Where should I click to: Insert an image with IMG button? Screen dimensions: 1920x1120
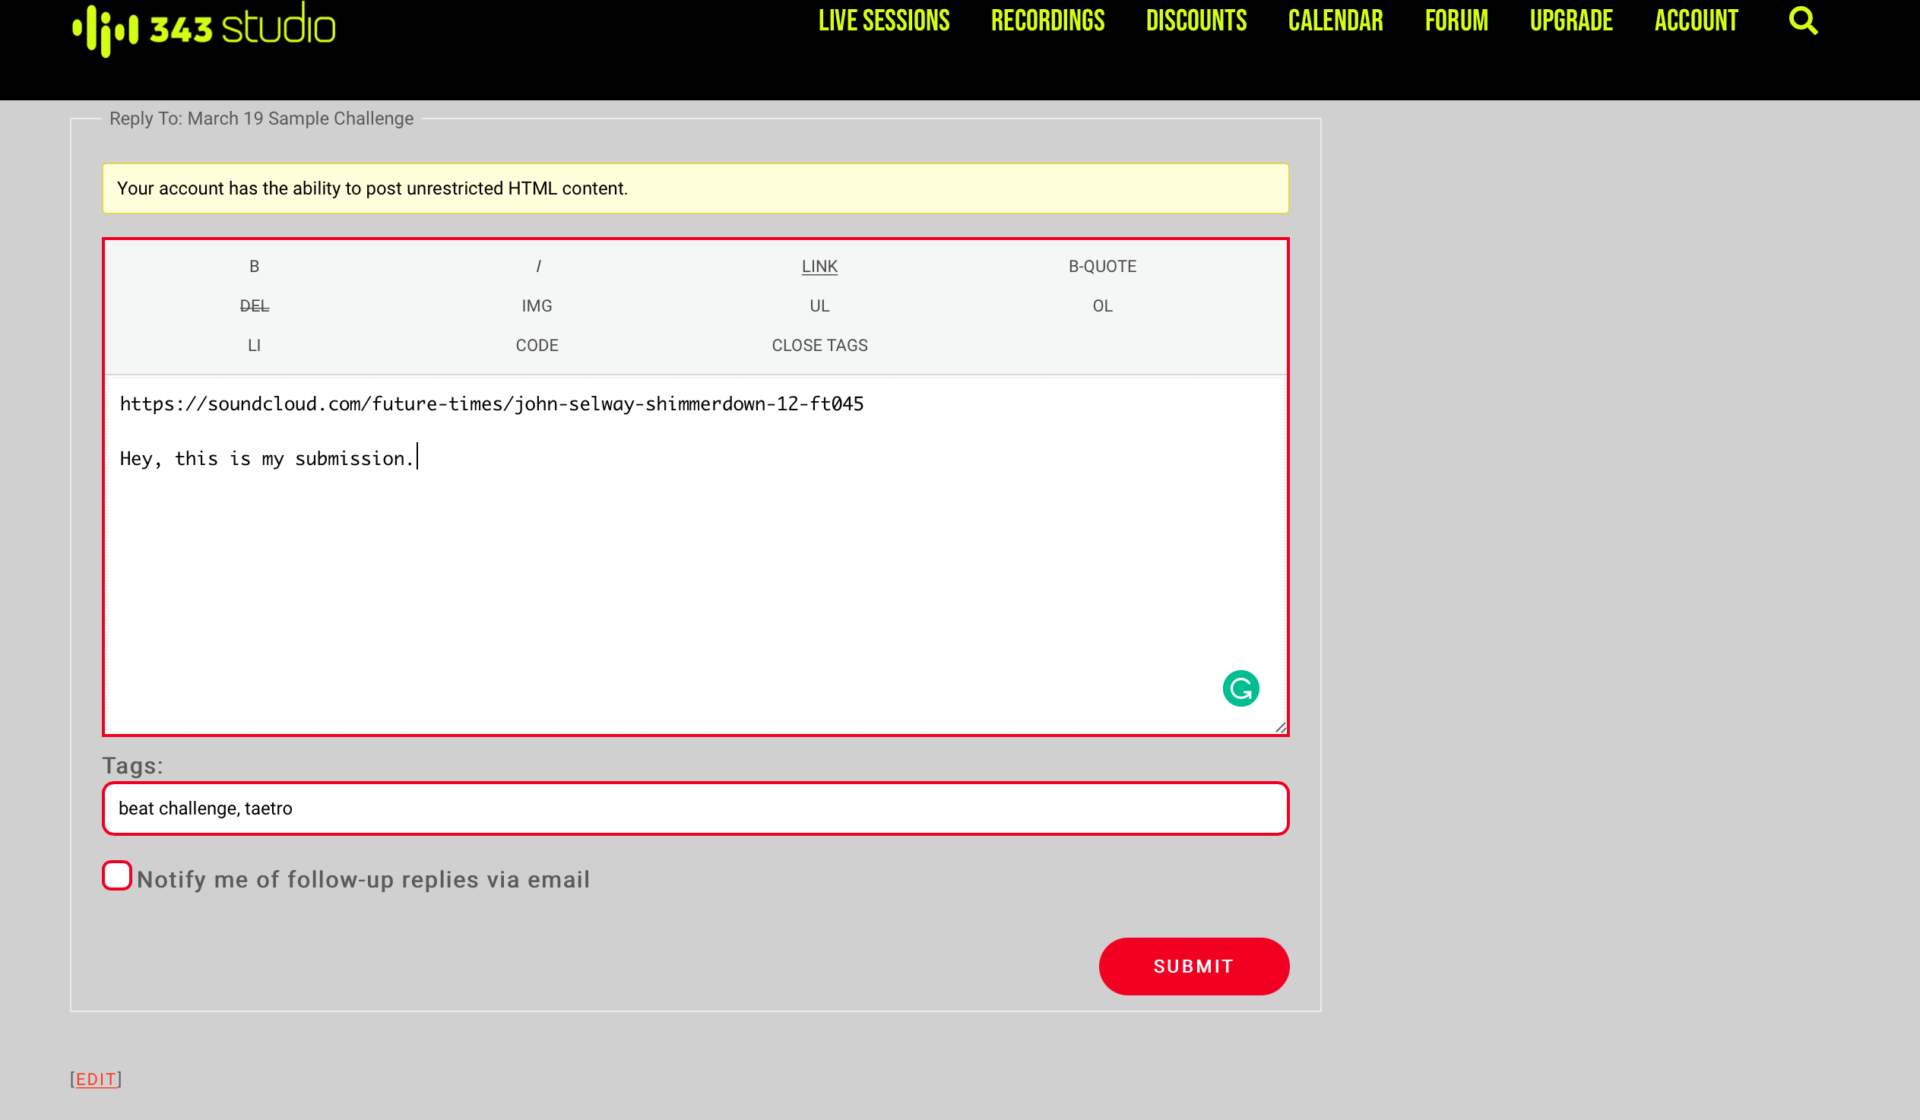[537, 306]
